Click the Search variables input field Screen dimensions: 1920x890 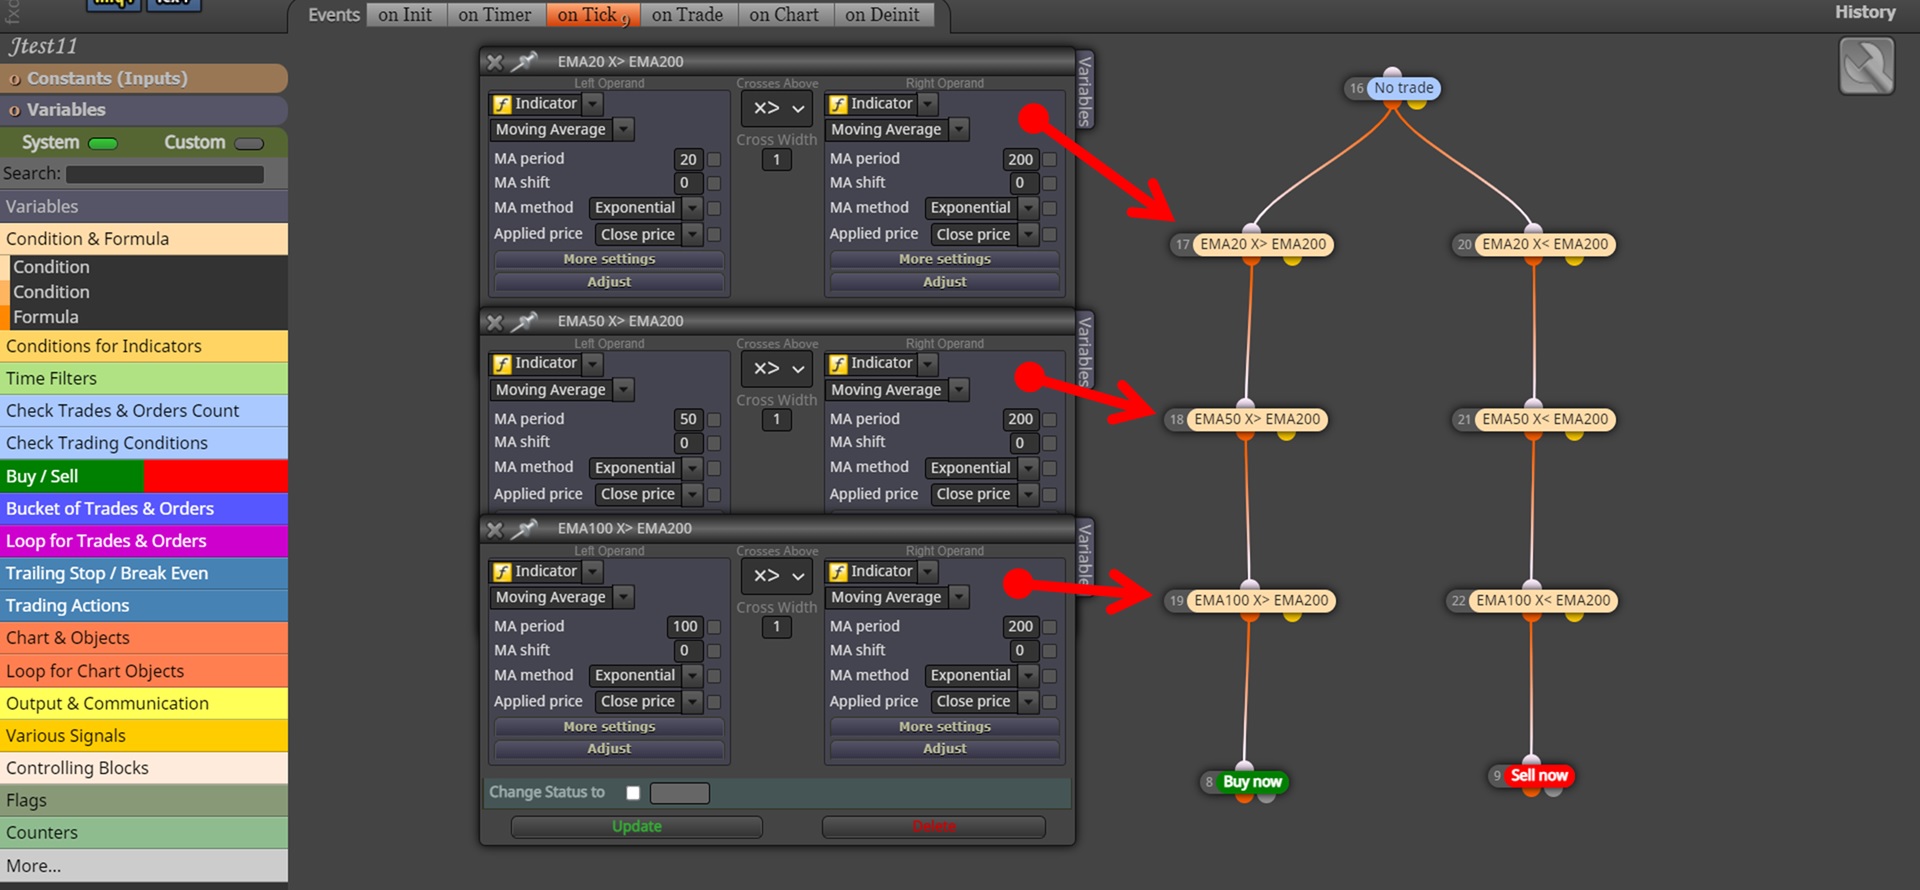(165, 174)
